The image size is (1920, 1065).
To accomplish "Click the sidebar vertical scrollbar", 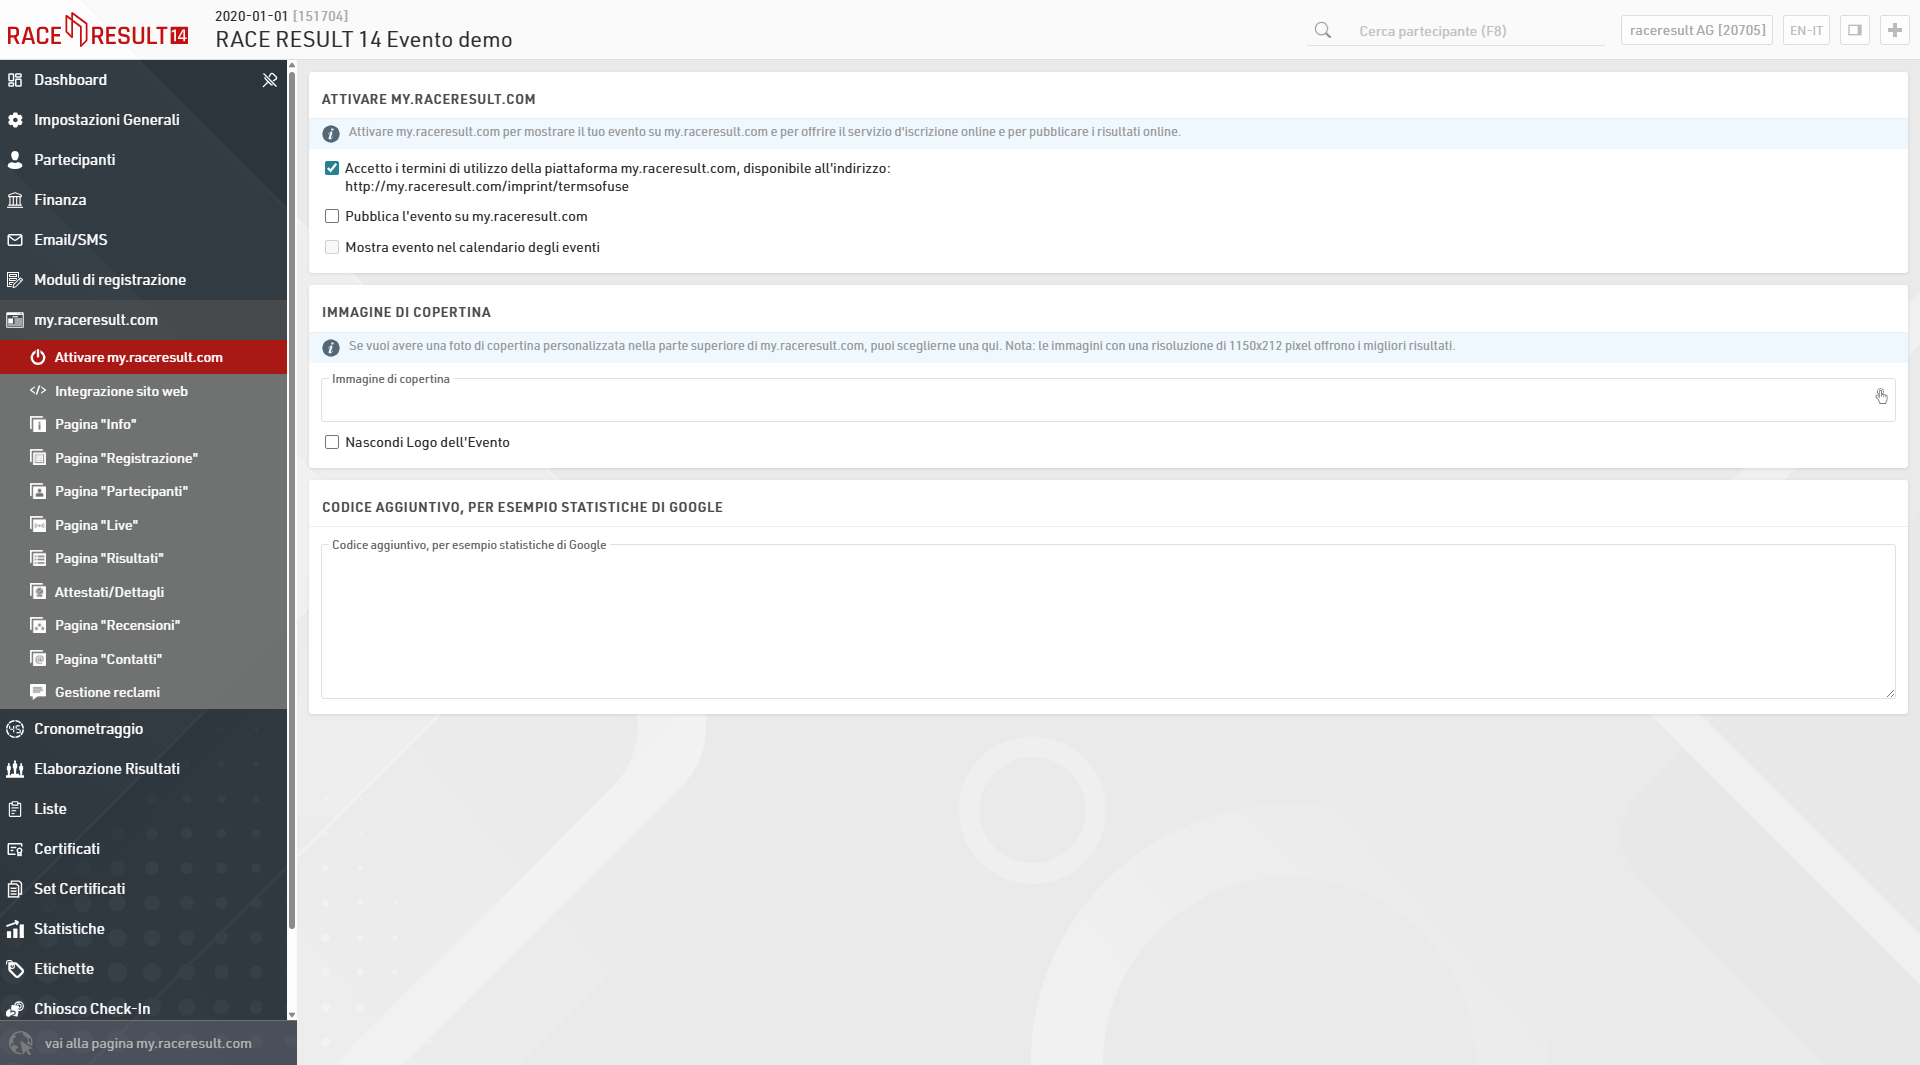I will (292, 500).
